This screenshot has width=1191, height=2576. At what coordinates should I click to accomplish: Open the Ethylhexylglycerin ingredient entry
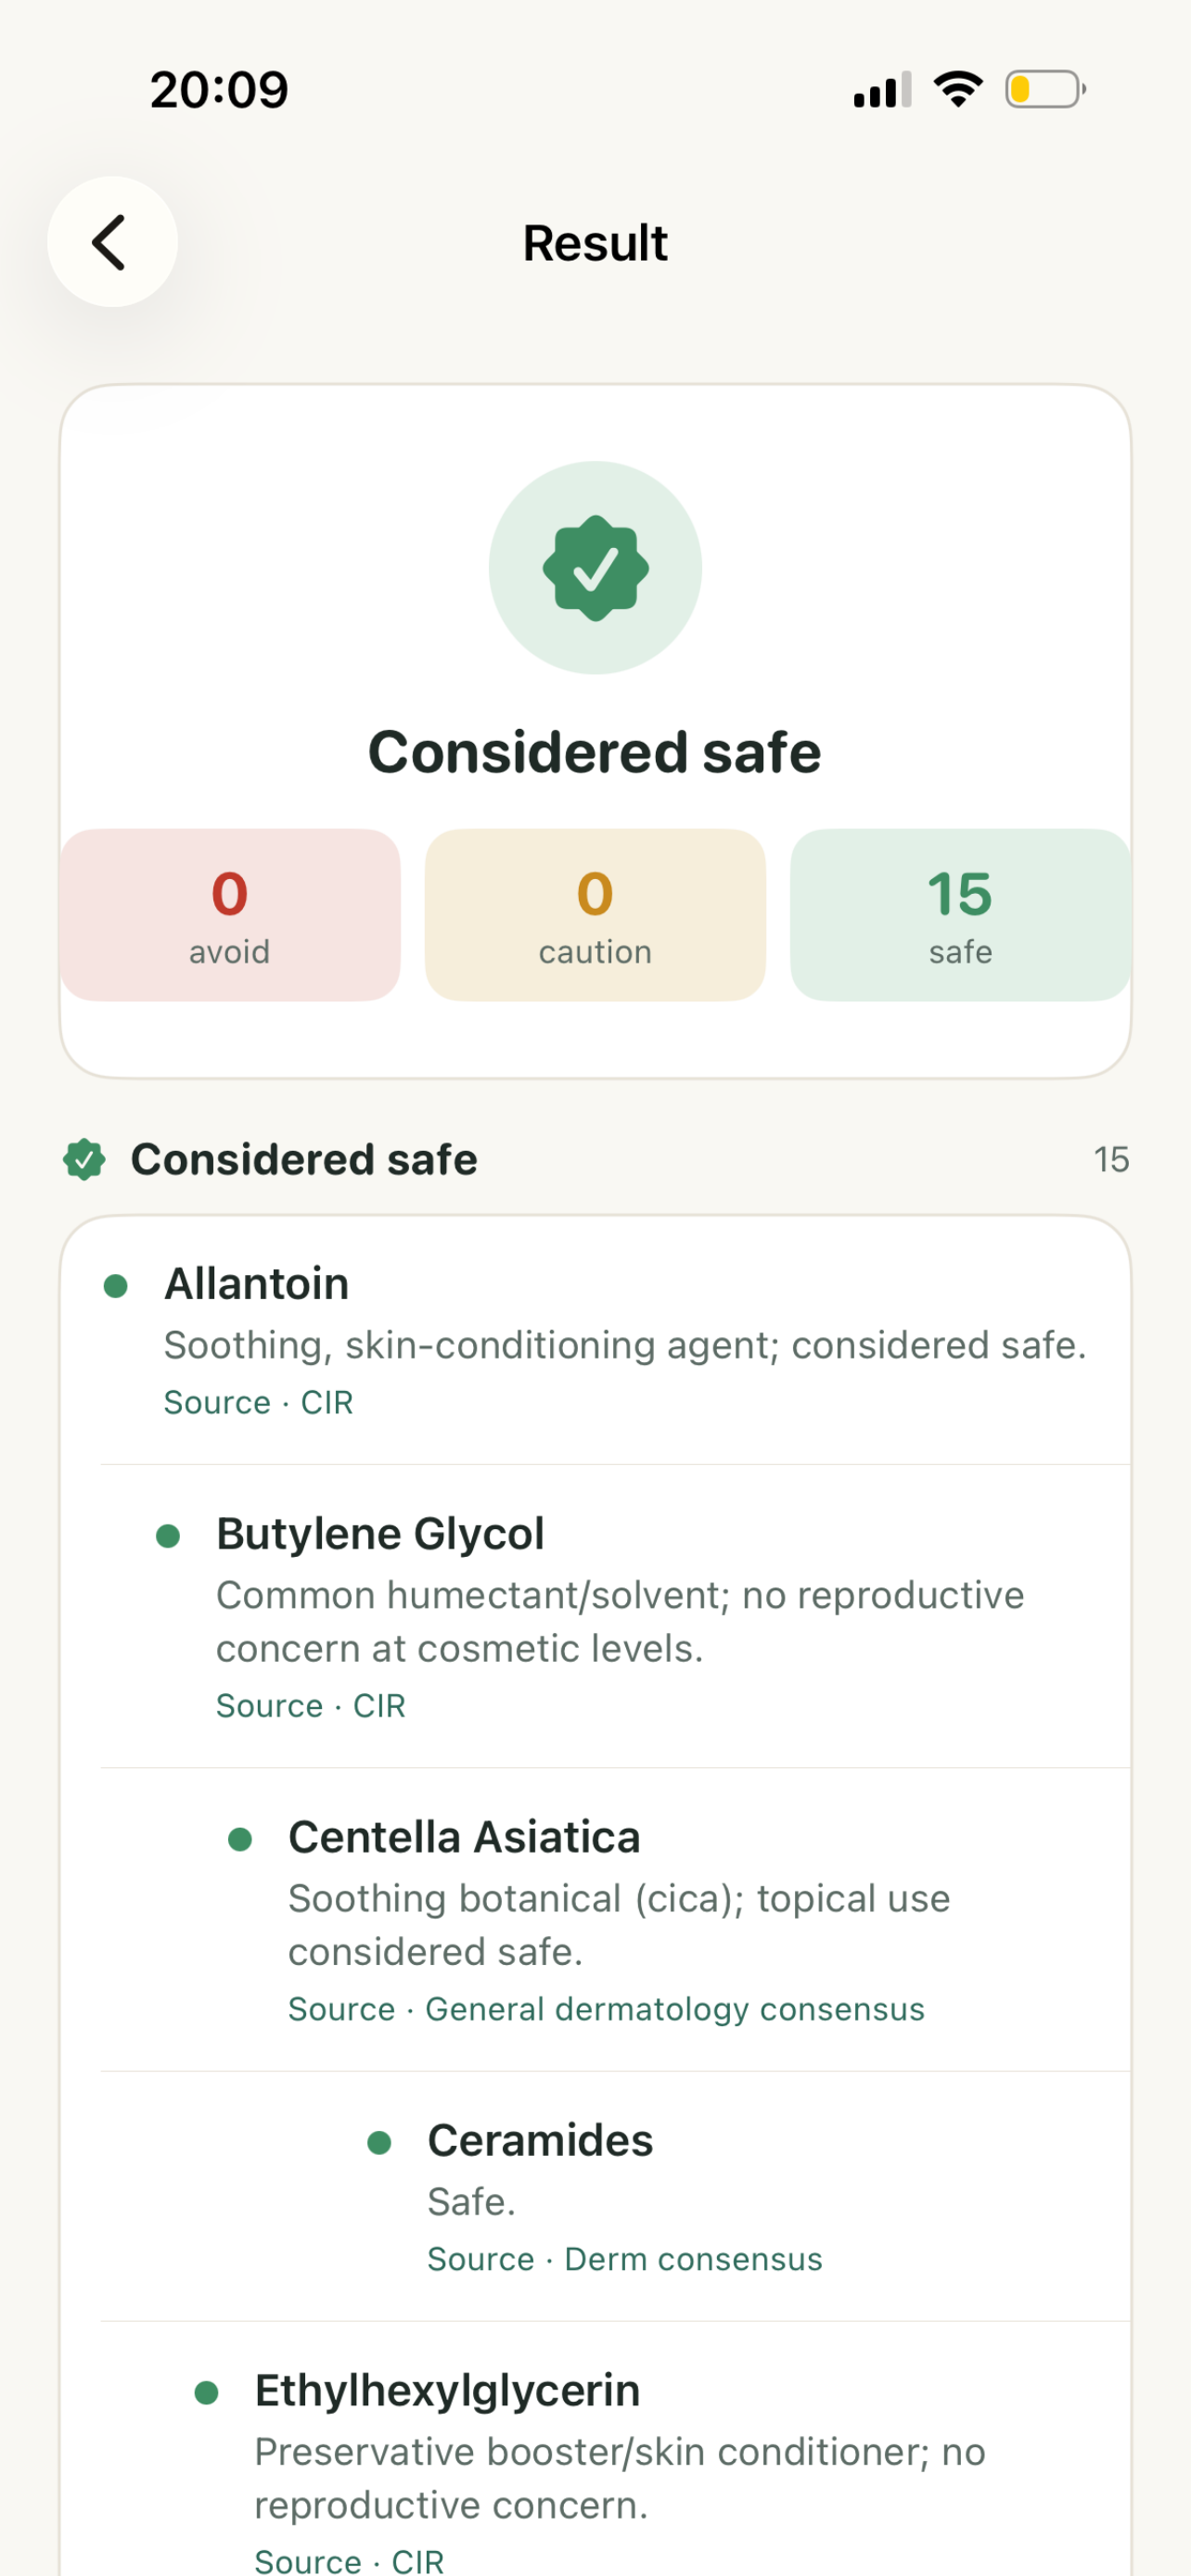[x=615, y=2449]
